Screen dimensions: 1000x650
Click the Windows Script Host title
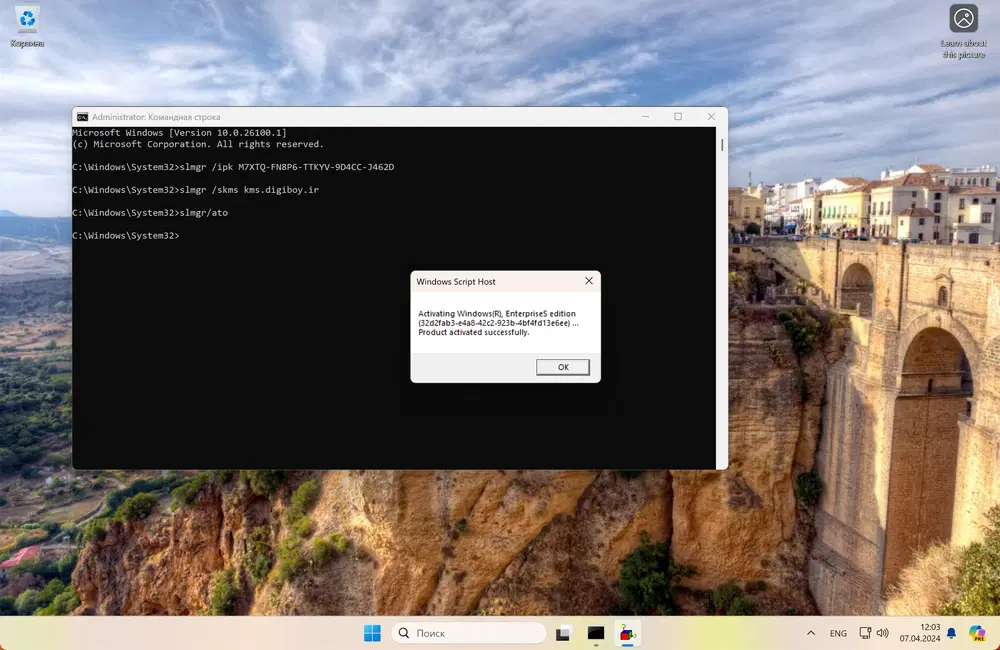pyautogui.click(x=456, y=281)
